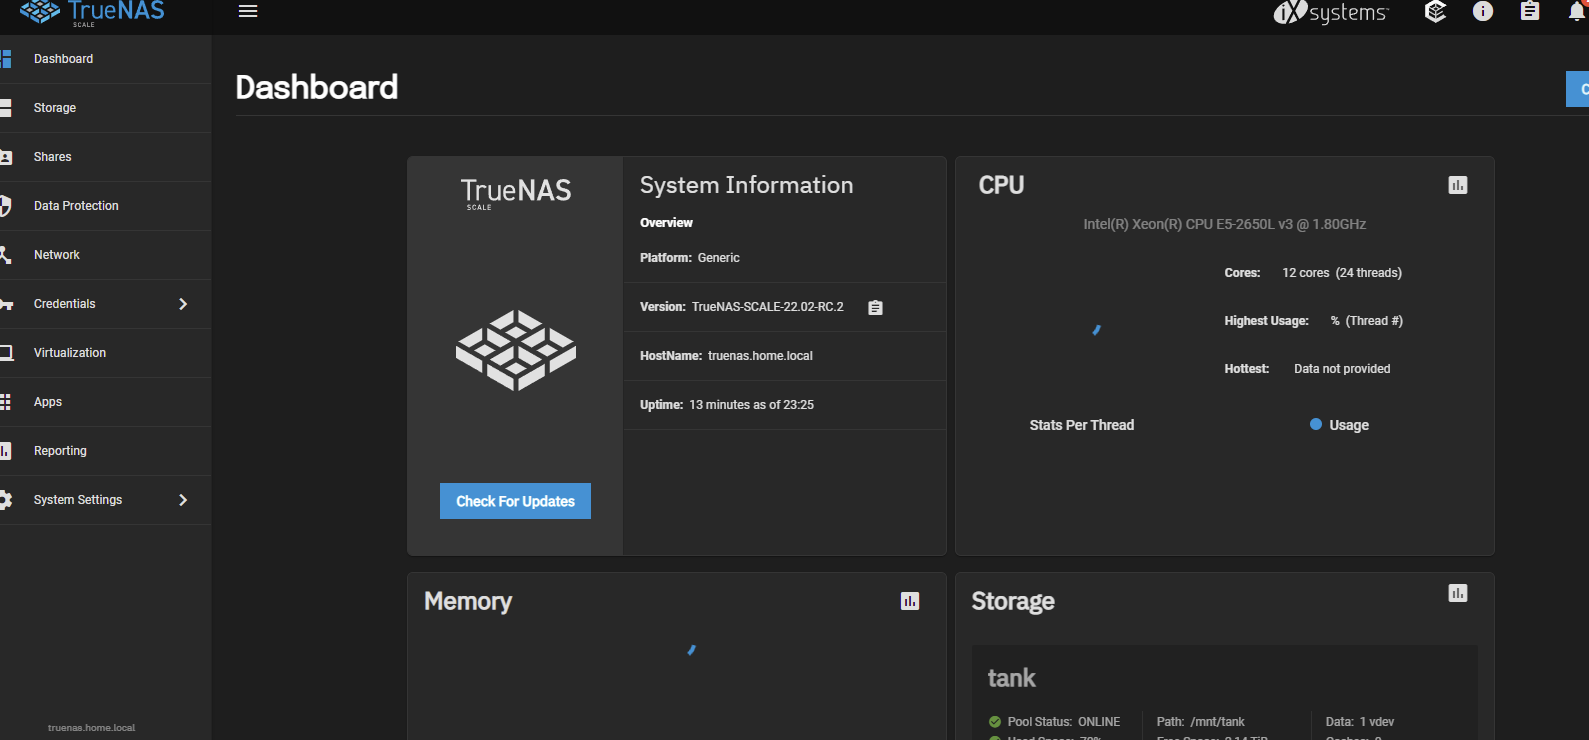The width and height of the screenshot is (1589, 740).
Task: Open Data Protection menu item
Action: pos(105,206)
